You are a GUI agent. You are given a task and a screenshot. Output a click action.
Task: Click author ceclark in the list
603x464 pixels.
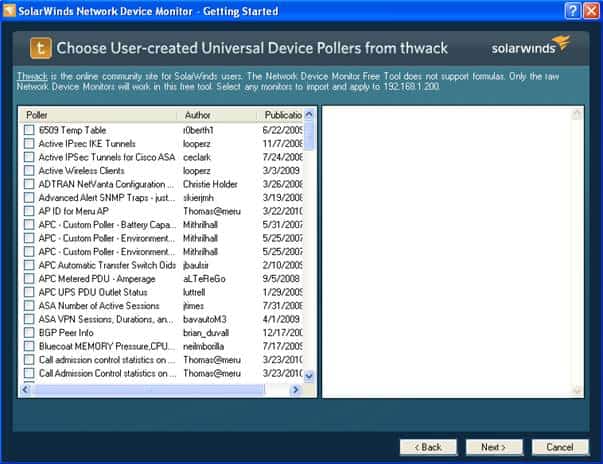tap(197, 157)
